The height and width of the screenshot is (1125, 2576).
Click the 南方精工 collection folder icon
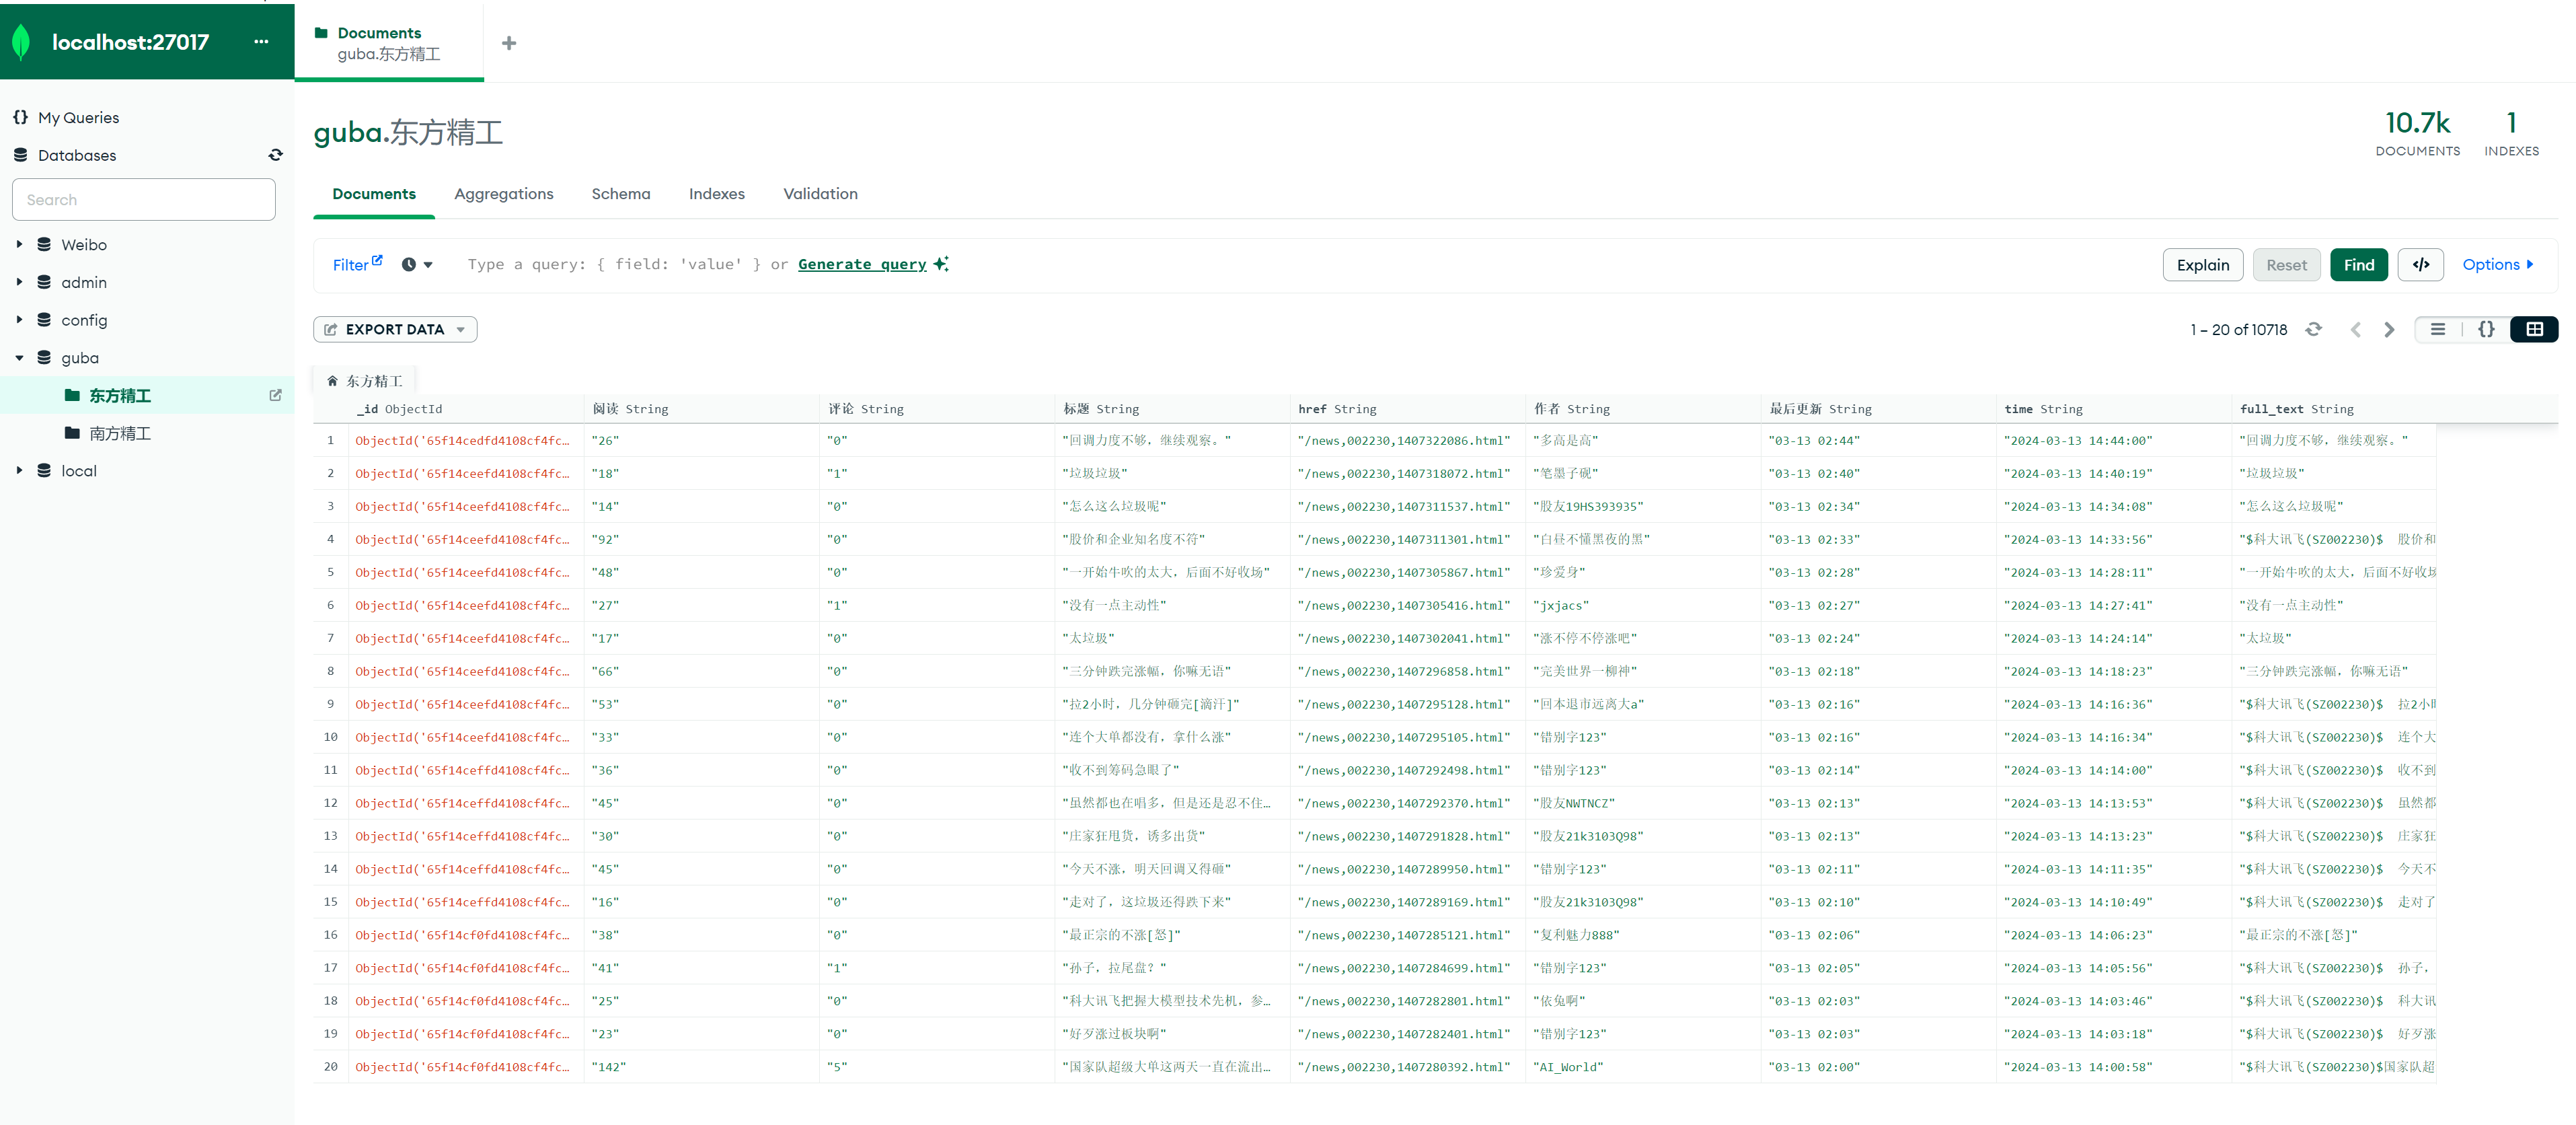tap(72, 433)
